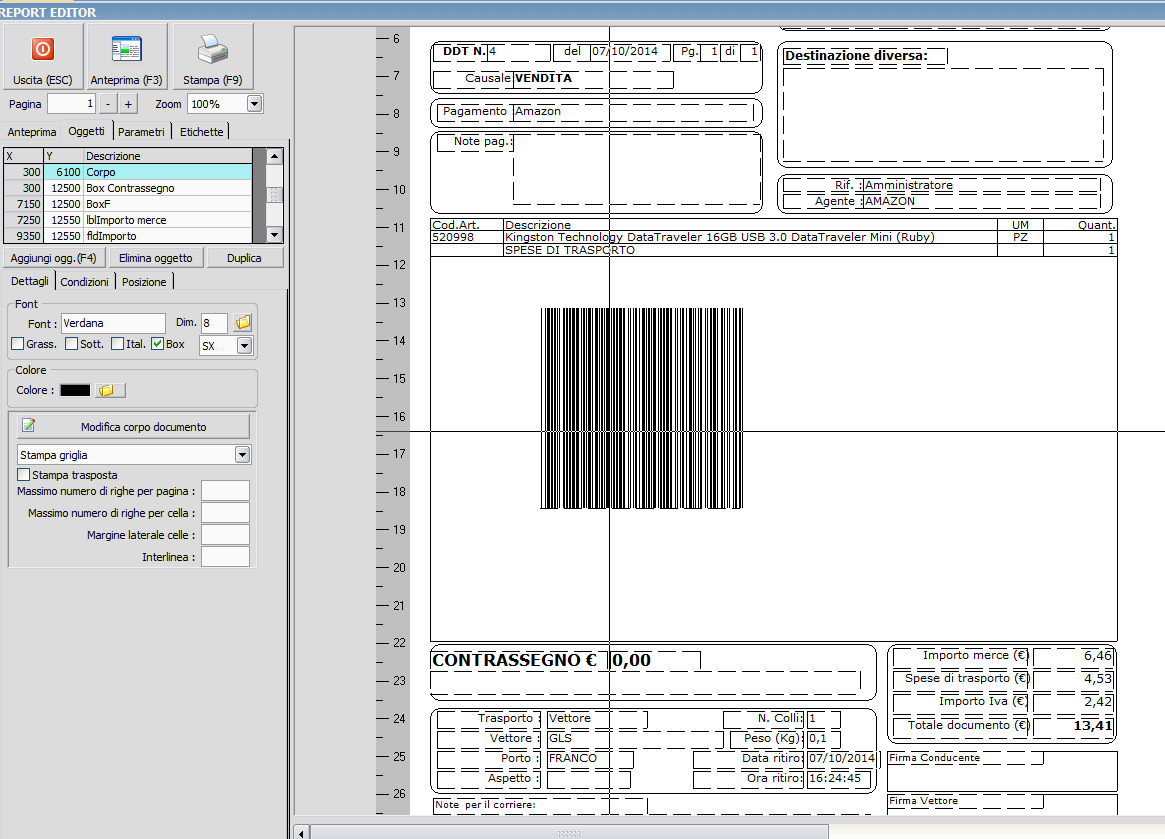Click the horizontal scrollbar left arrow
Viewport: 1165px width, 839px height.
click(301, 832)
